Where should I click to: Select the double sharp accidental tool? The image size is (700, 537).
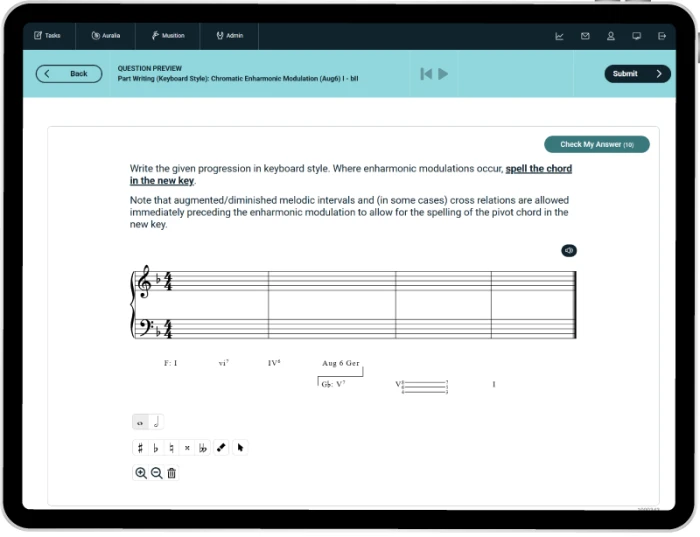click(x=187, y=448)
